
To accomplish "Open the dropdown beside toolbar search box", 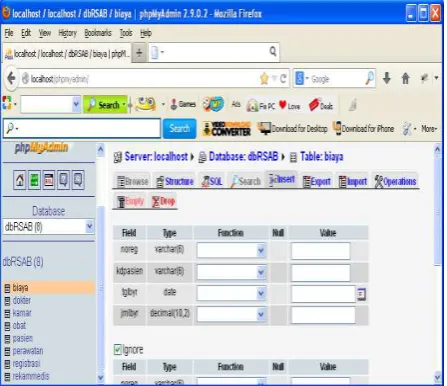I will pyautogui.click(x=76, y=105).
